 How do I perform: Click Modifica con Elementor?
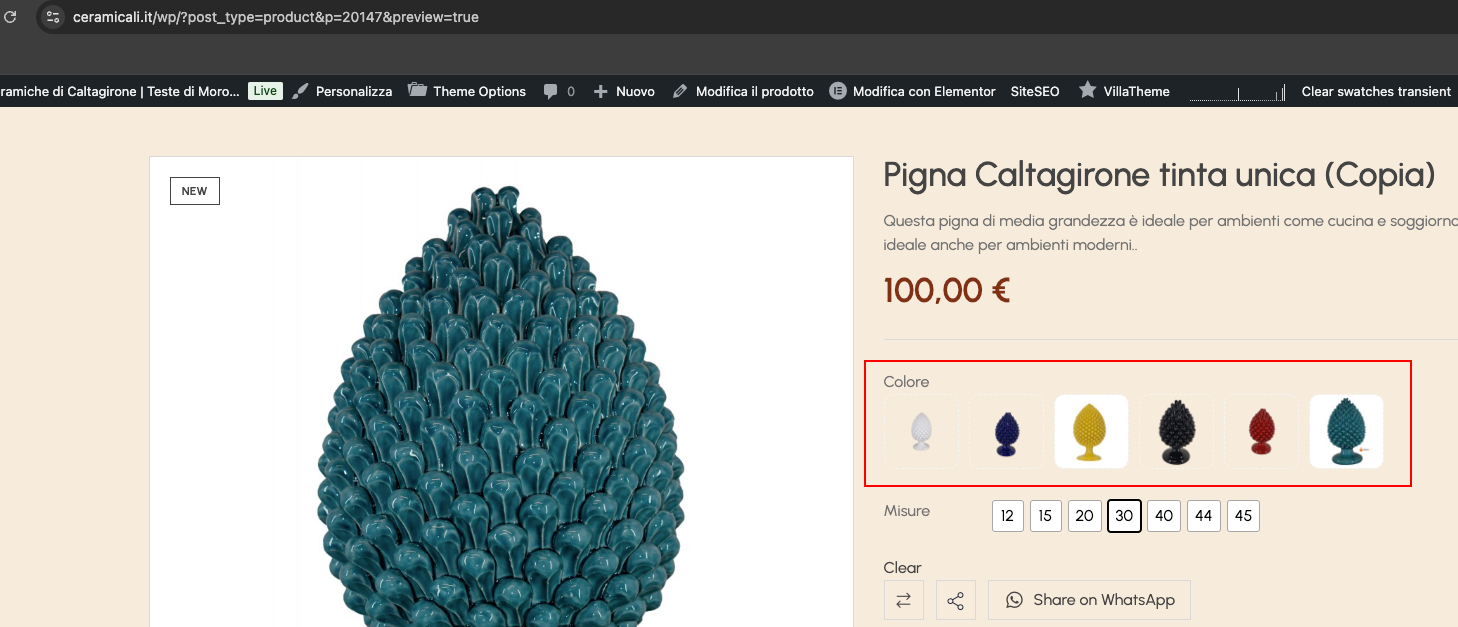(913, 91)
